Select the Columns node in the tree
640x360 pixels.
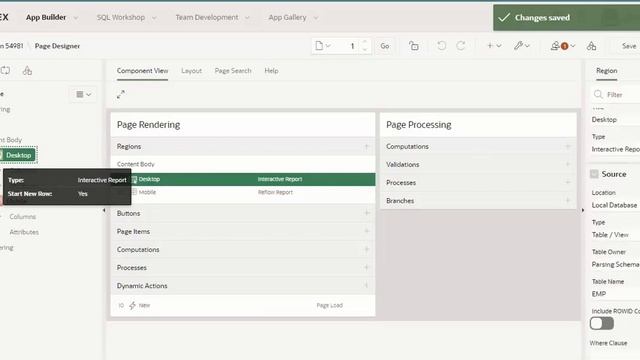pos(23,216)
